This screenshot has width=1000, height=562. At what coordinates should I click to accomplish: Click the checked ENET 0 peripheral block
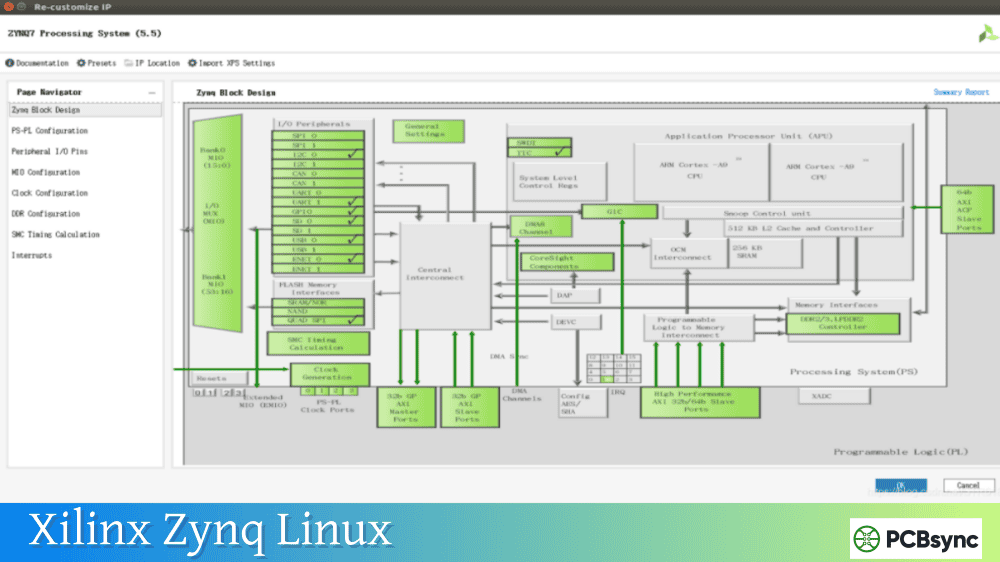point(318,260)
